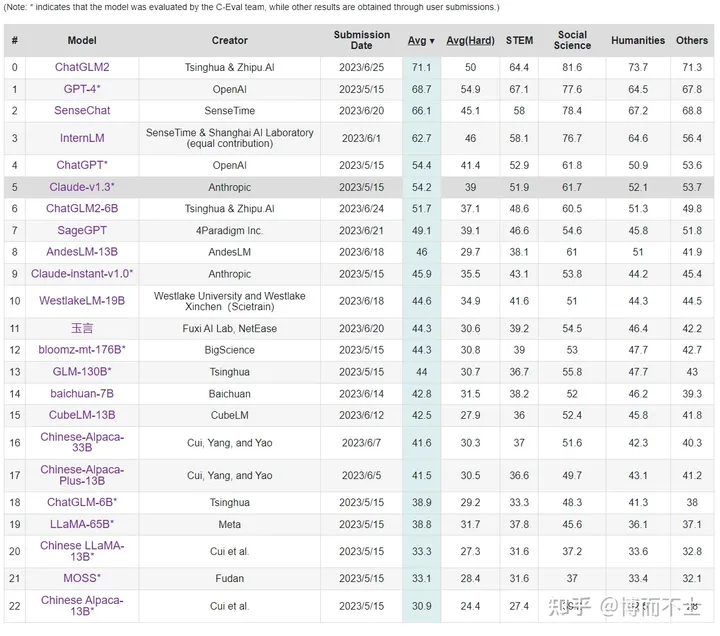The width and height of the screenshot is (720, 636).
Task: Select 'Westlake University and Westlake Xinchen' cell
Action: 230,301
